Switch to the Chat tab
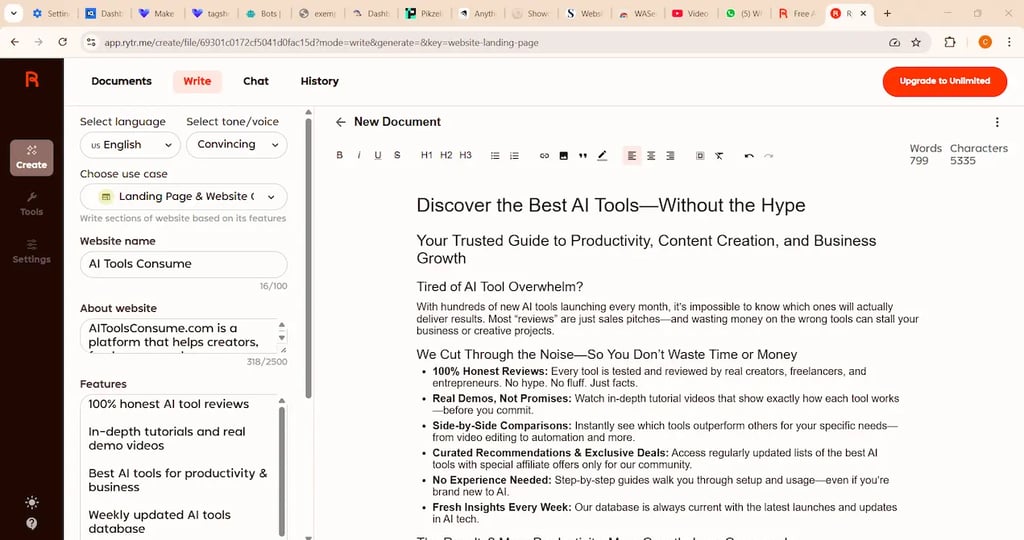 pos(256,81)
